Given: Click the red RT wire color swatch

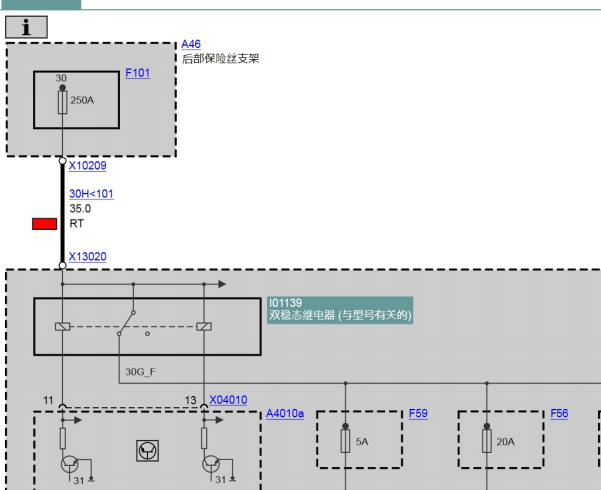Looking at the screenshot, I should click(x=44, y=224).
